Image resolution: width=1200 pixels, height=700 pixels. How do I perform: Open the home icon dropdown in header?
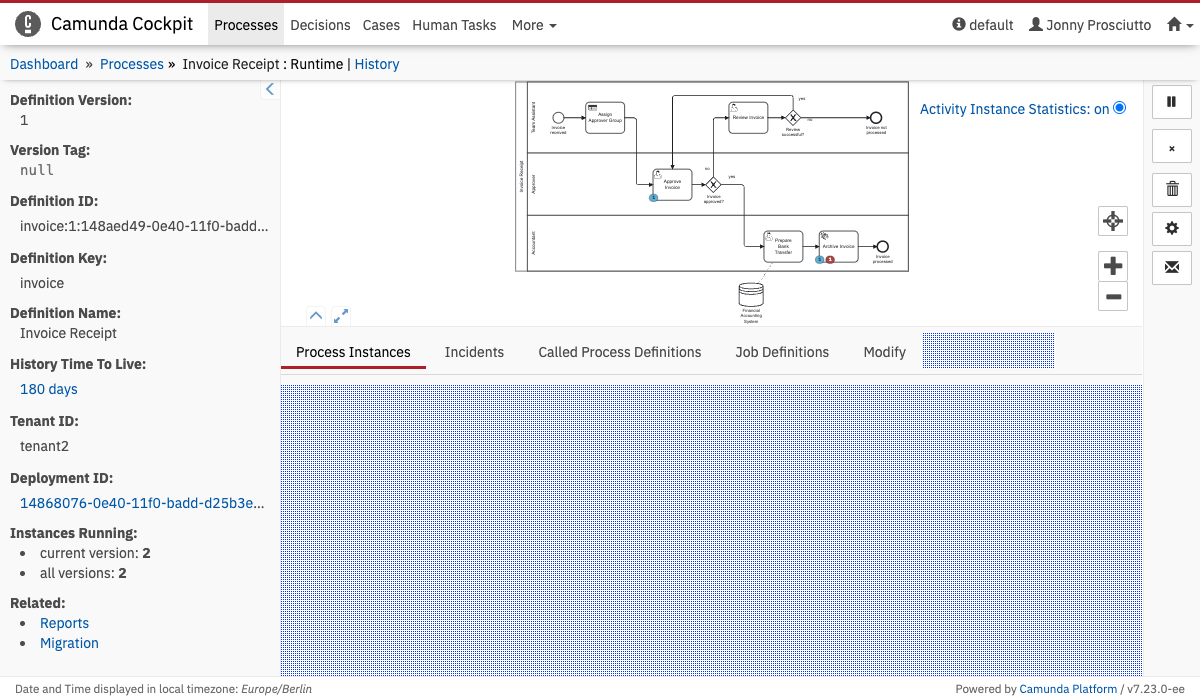tap(1179, 25)
